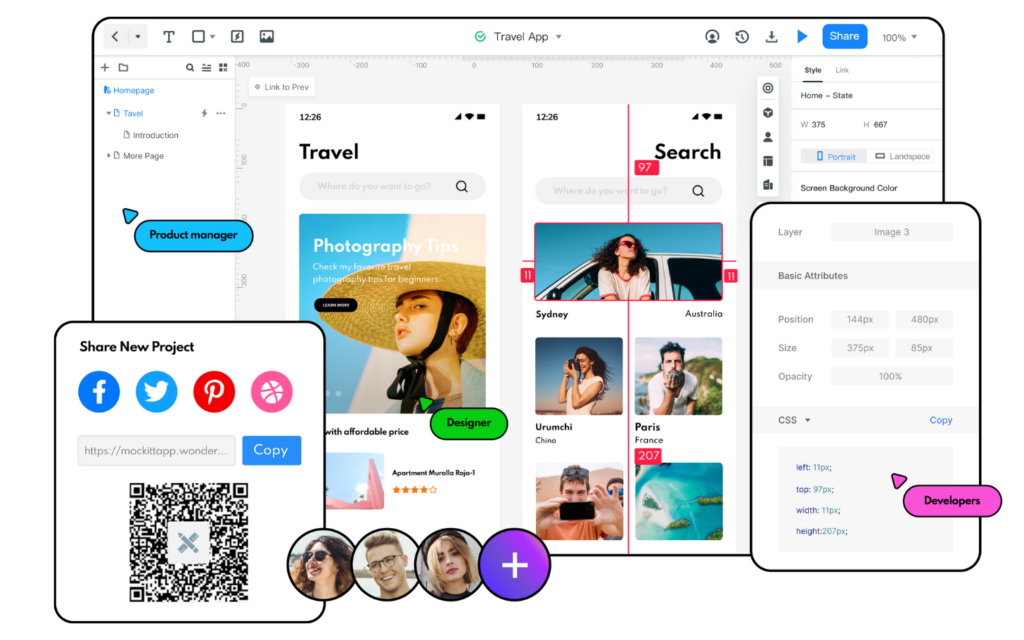This screenshot has width=1024, height=640.
Task: Click the green saved status checkmark
Action: tap(480, 37)
